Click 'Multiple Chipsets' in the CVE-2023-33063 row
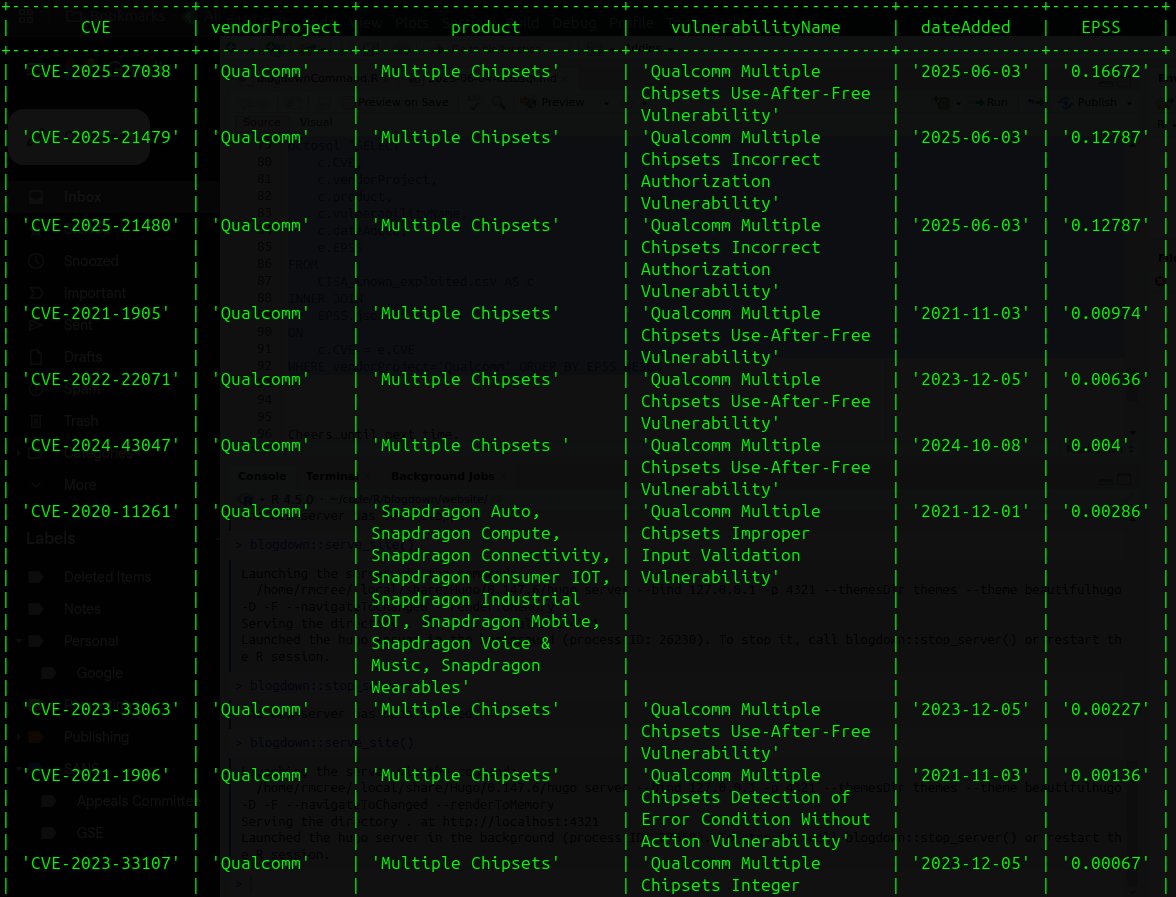This screenshot has width=1176, height=897. pos(466,710)
